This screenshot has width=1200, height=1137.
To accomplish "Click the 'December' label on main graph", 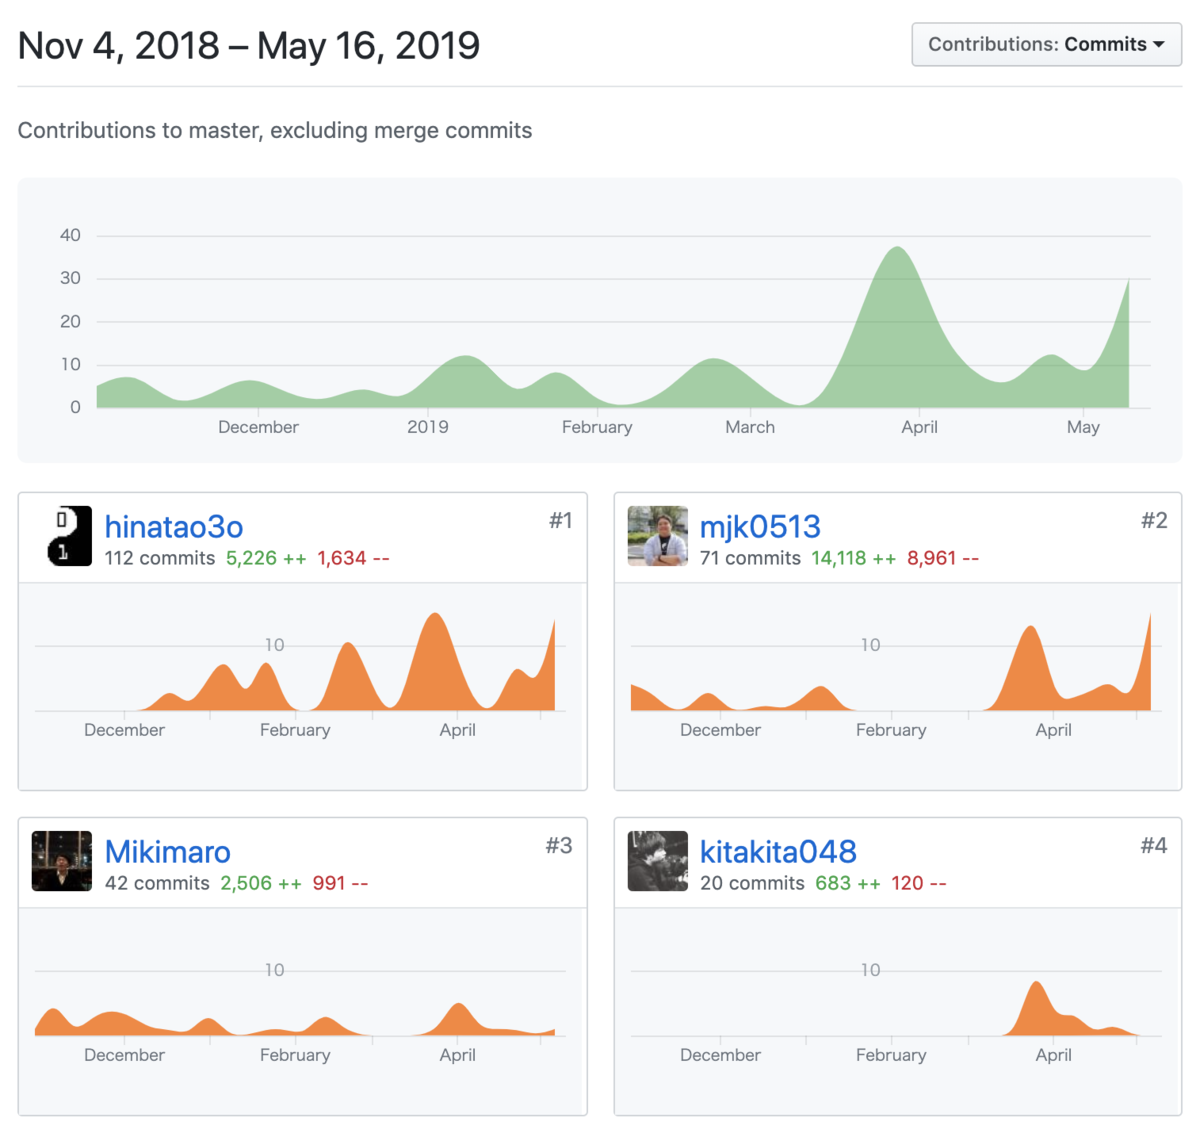I will tap(258, 427).
